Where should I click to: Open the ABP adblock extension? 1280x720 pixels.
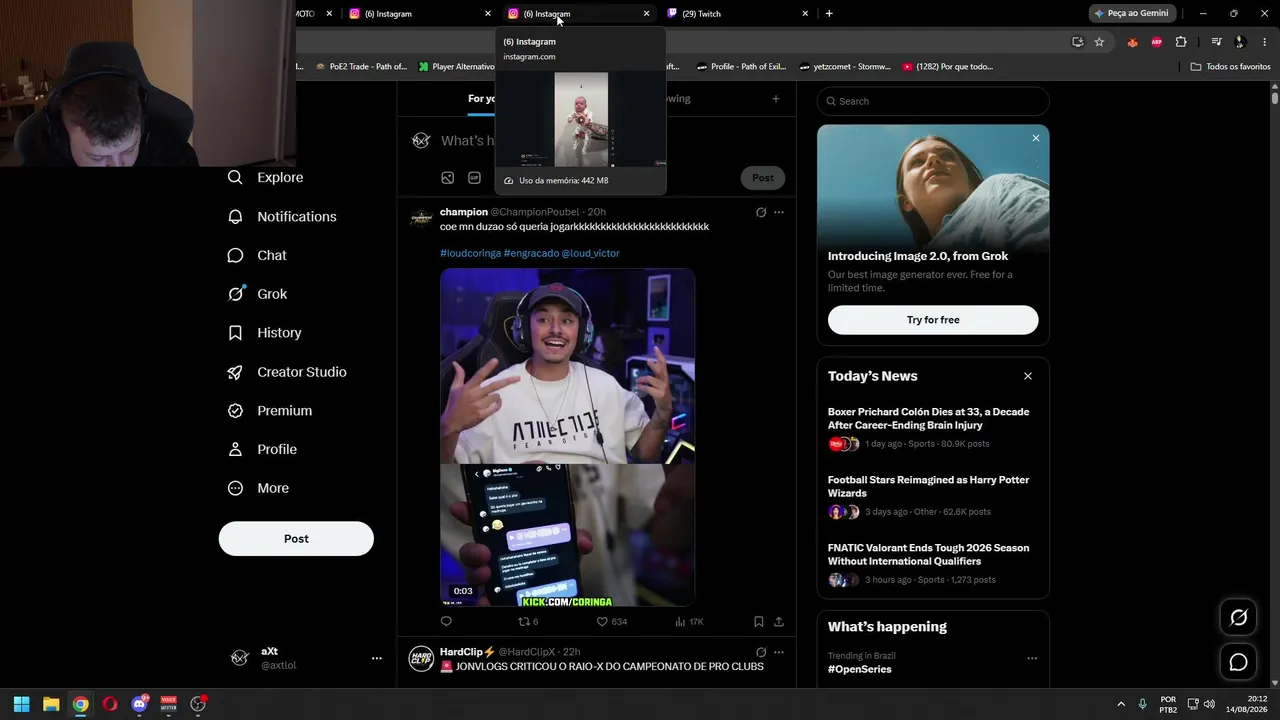click(1157, 42)
